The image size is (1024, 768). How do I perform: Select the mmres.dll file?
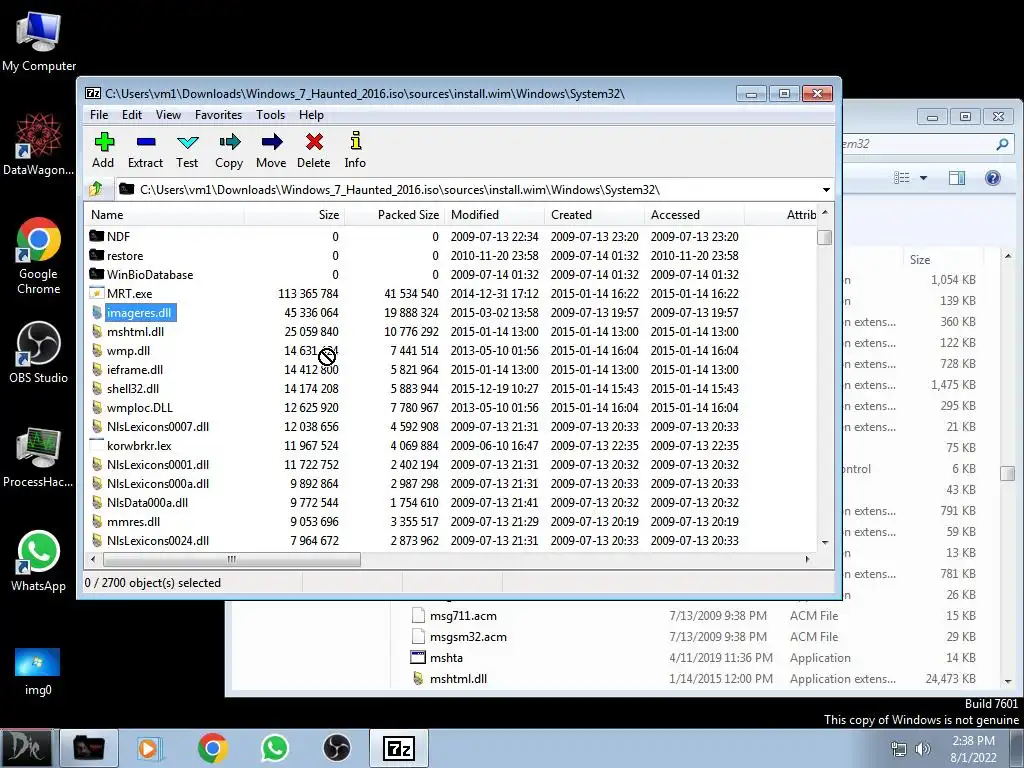tap(125, 522)
